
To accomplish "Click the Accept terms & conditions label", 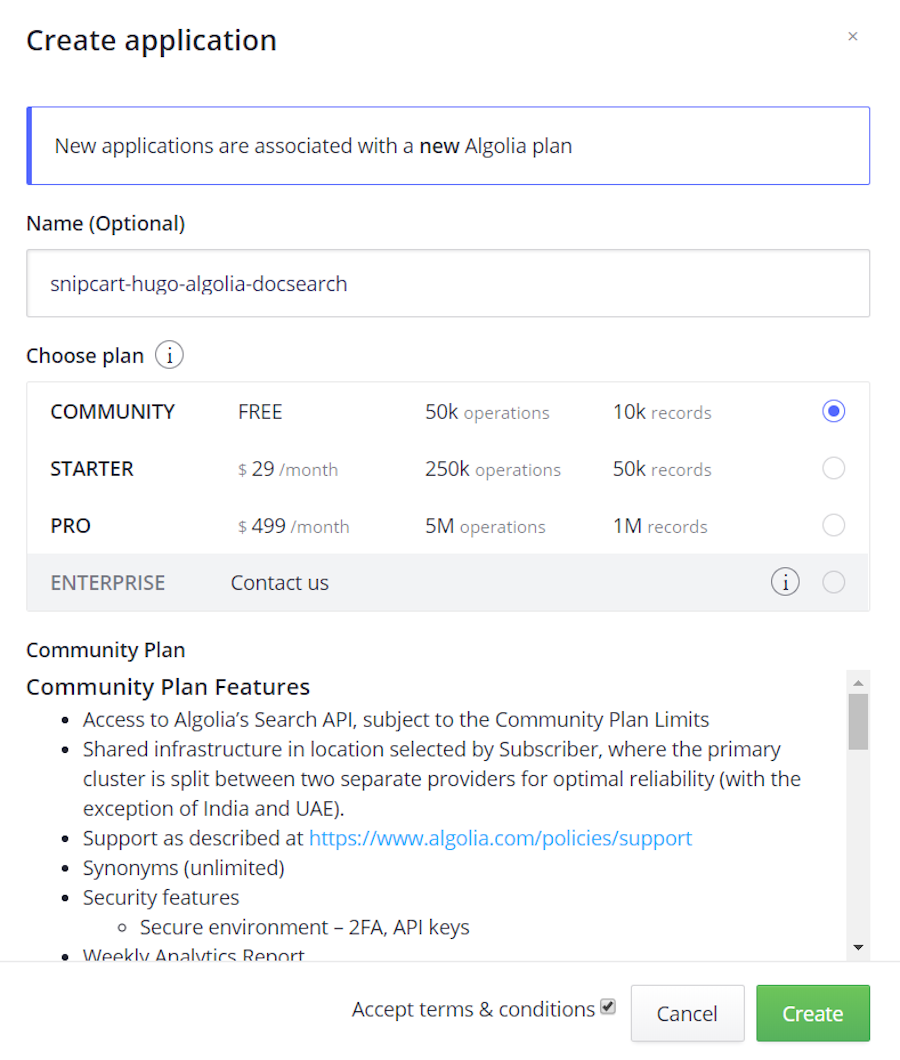I will (473, 1009).
